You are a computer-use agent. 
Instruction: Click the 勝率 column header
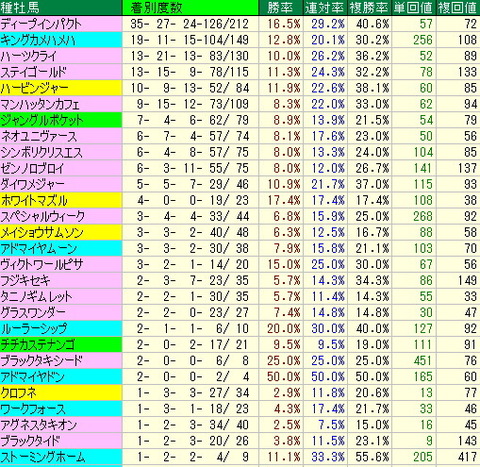click(281, 8)
